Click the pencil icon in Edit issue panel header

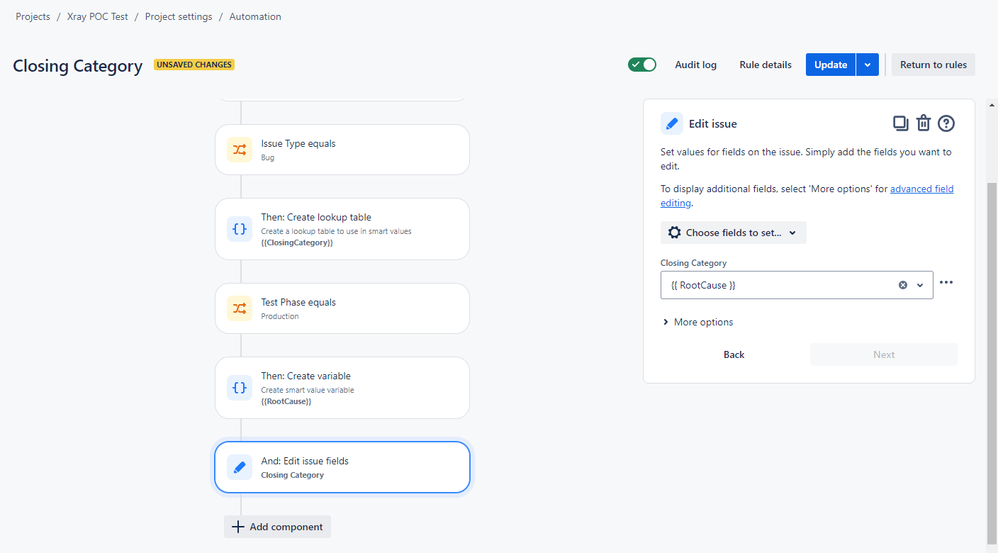[671, 123]
